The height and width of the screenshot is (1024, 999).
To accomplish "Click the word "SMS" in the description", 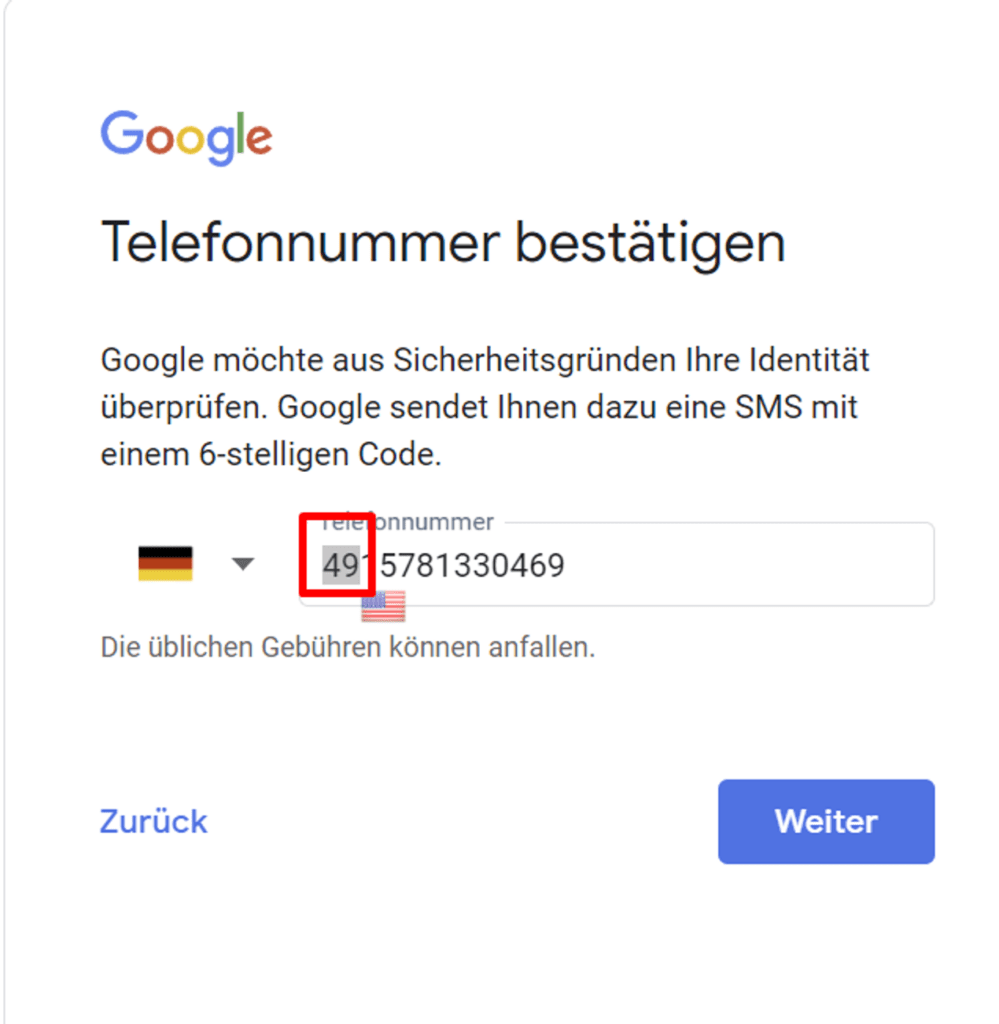I will click(x=769, y=408).
